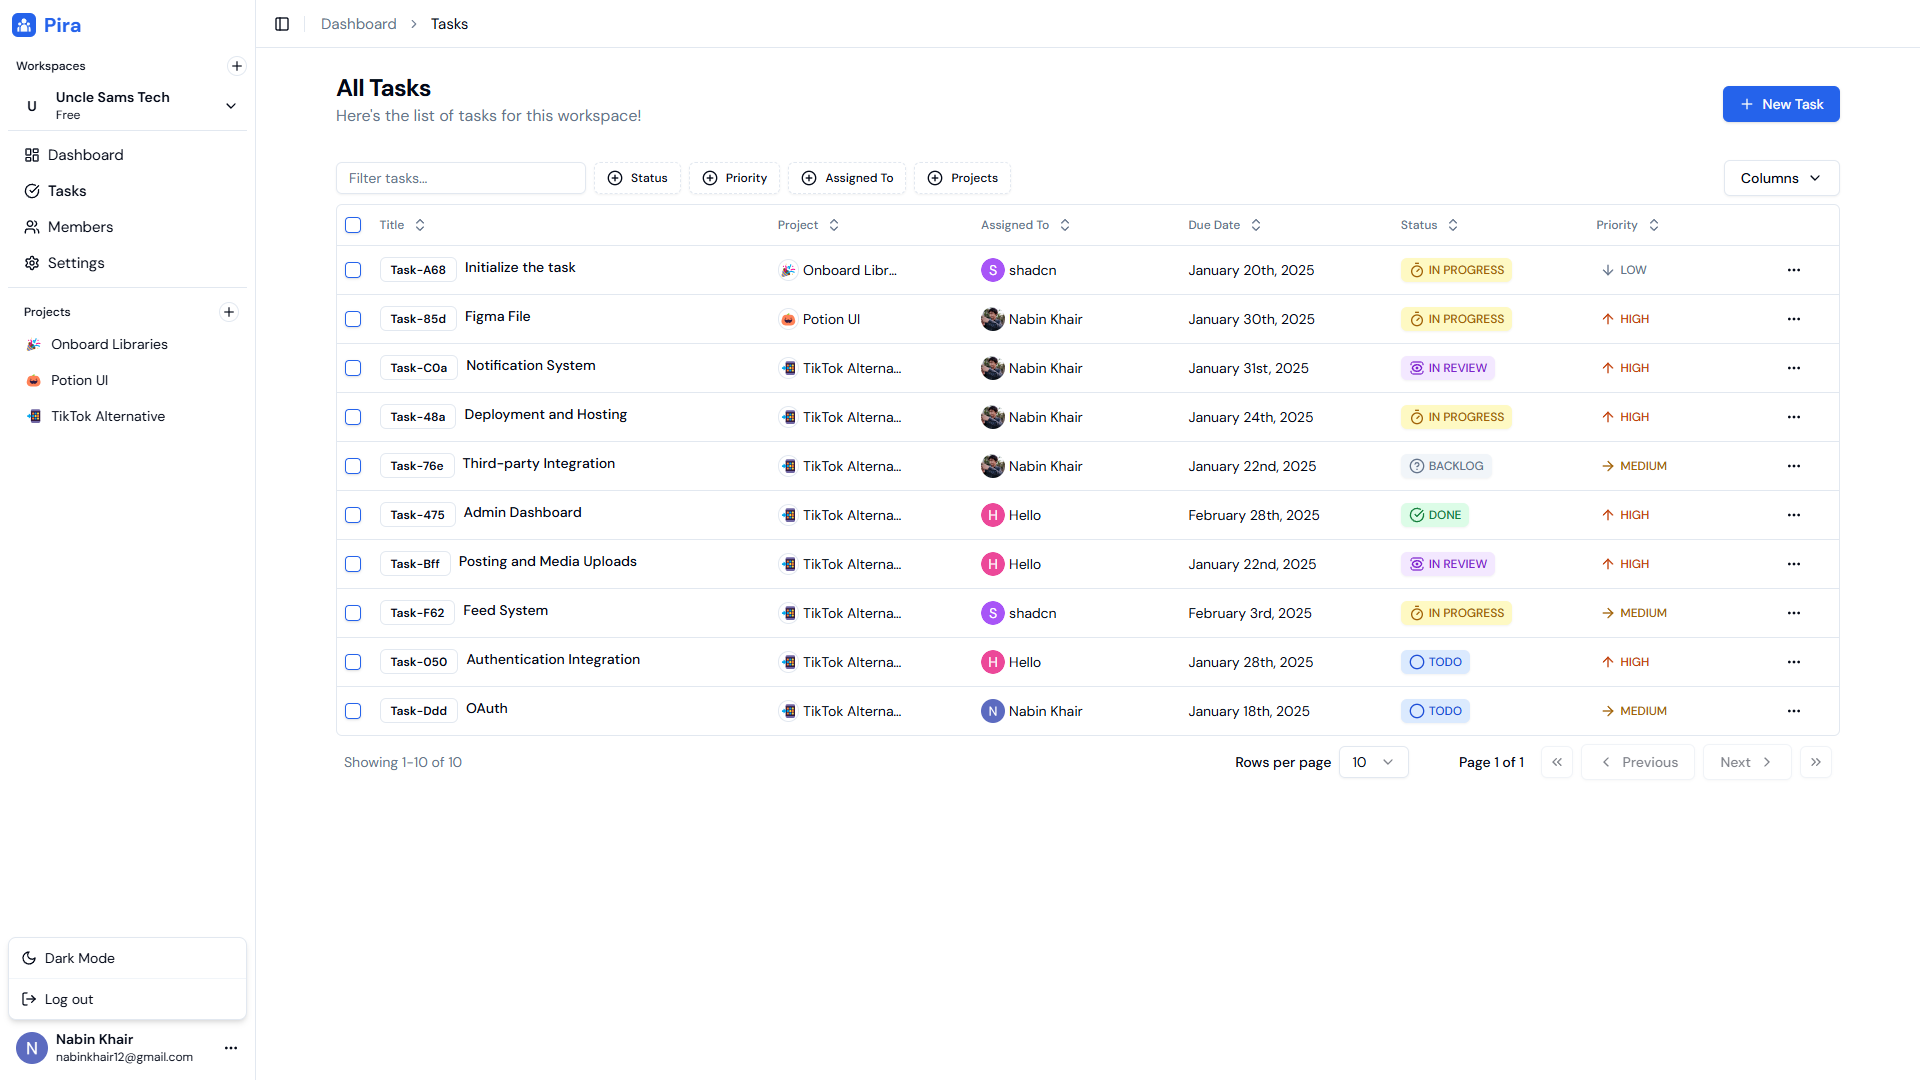Viewport: 1920px width, 1080px height.
Task: Open row actions for Third-party Integration
Action: coord(1794,466)
